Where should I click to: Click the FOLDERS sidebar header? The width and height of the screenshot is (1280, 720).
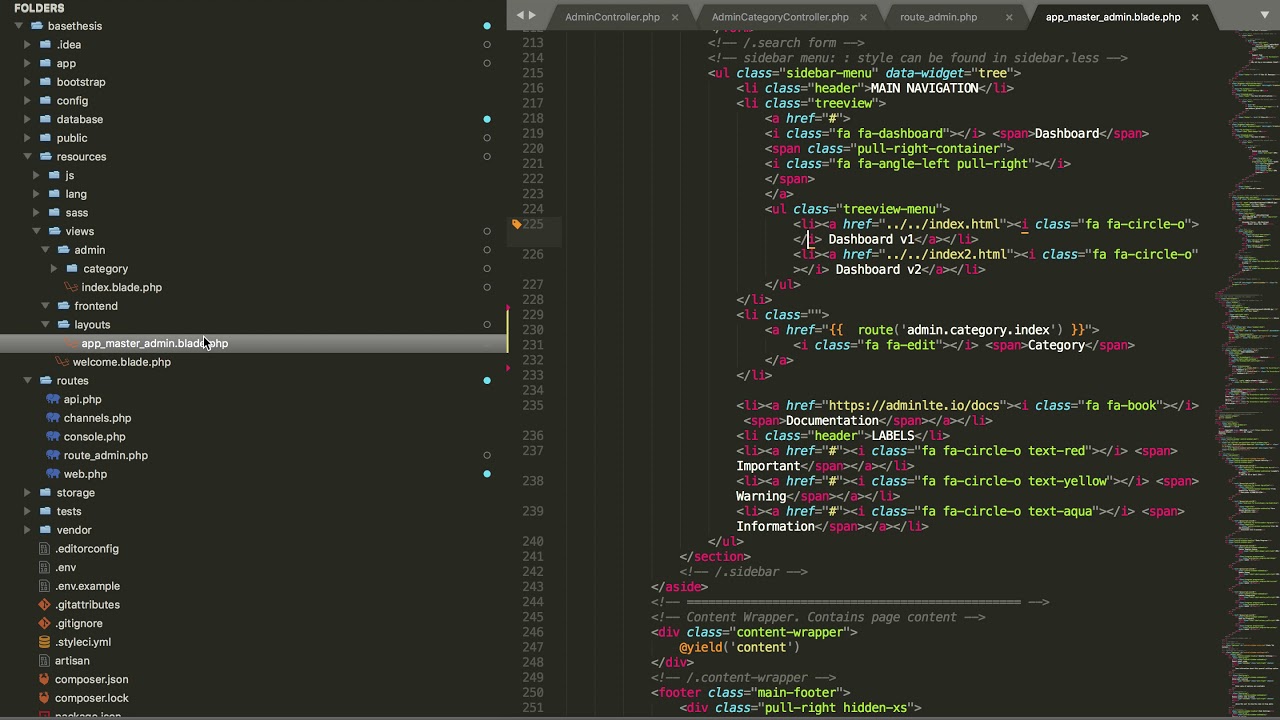click(39, 8)
